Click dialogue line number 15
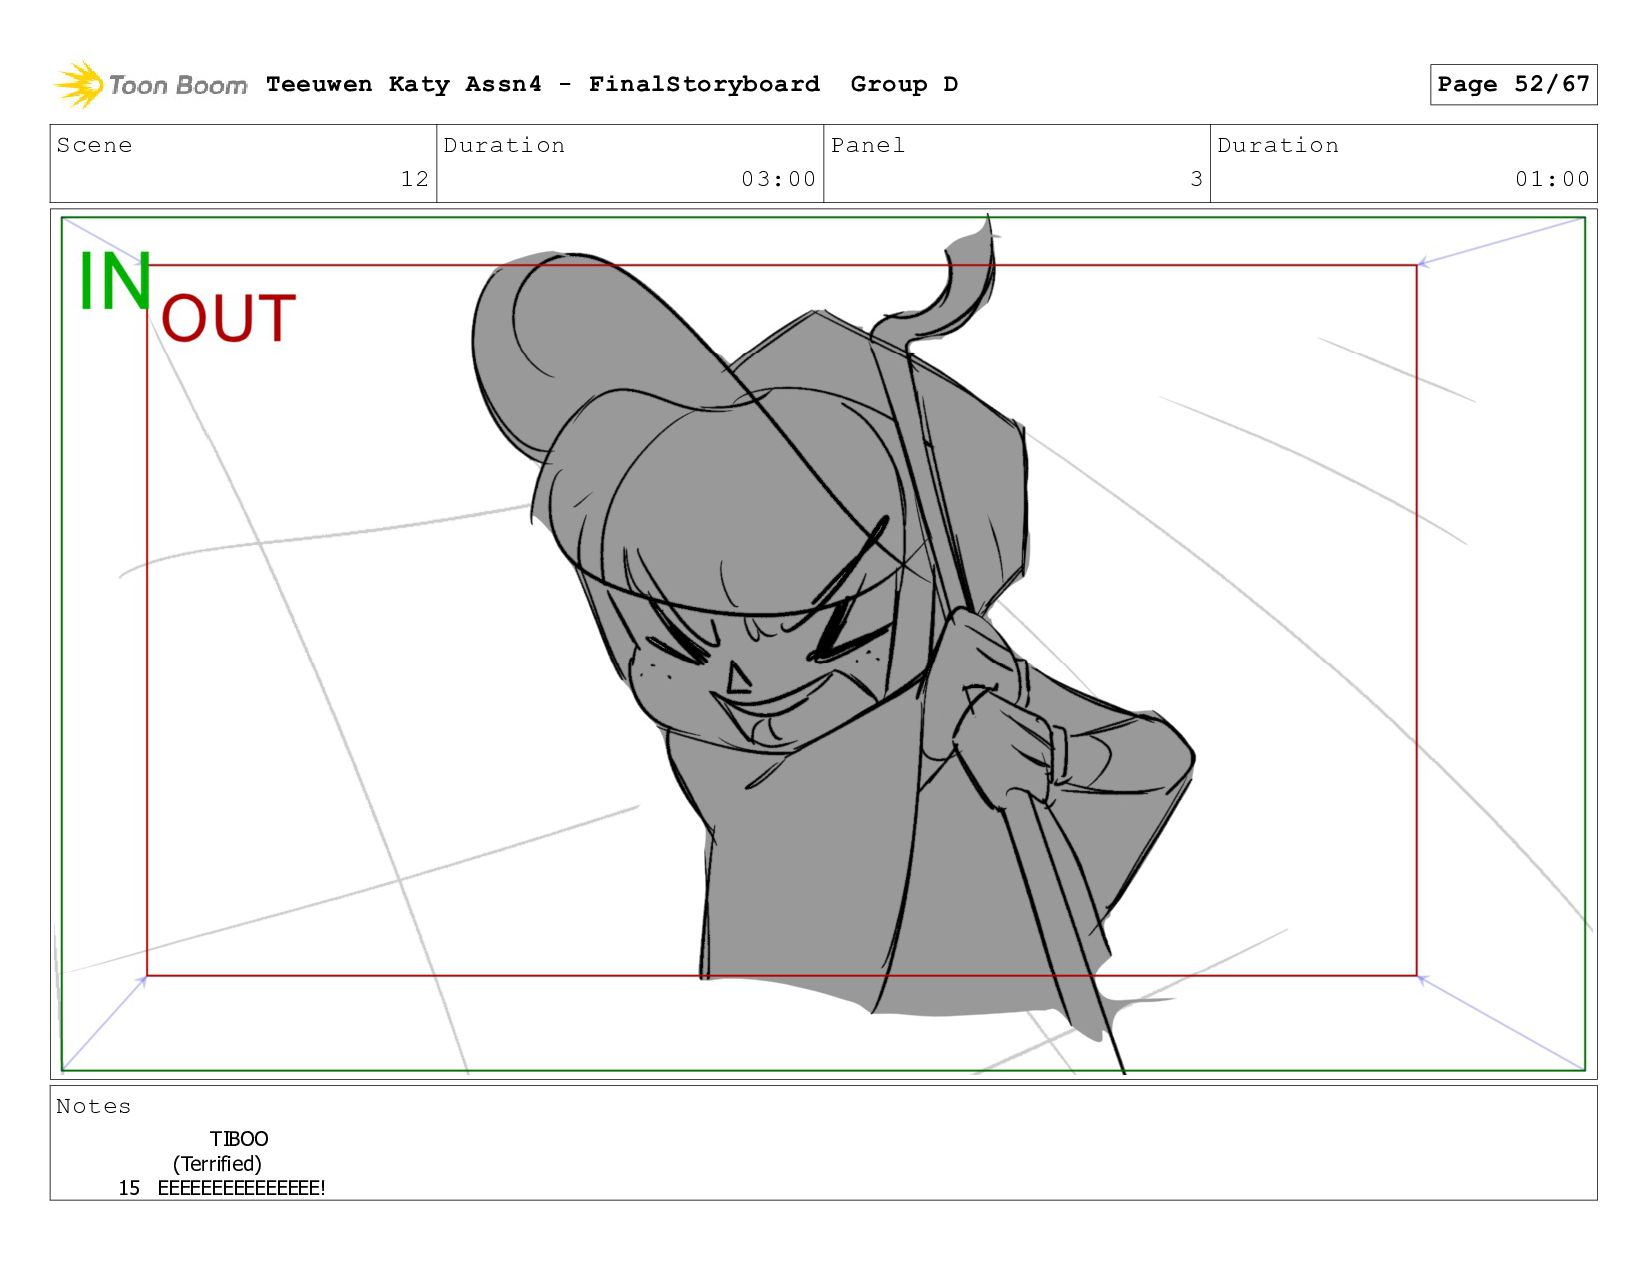Image resolution: width=1650 pixels, height=1275 pixels. pyautogui.click(x=129, y=1188)
